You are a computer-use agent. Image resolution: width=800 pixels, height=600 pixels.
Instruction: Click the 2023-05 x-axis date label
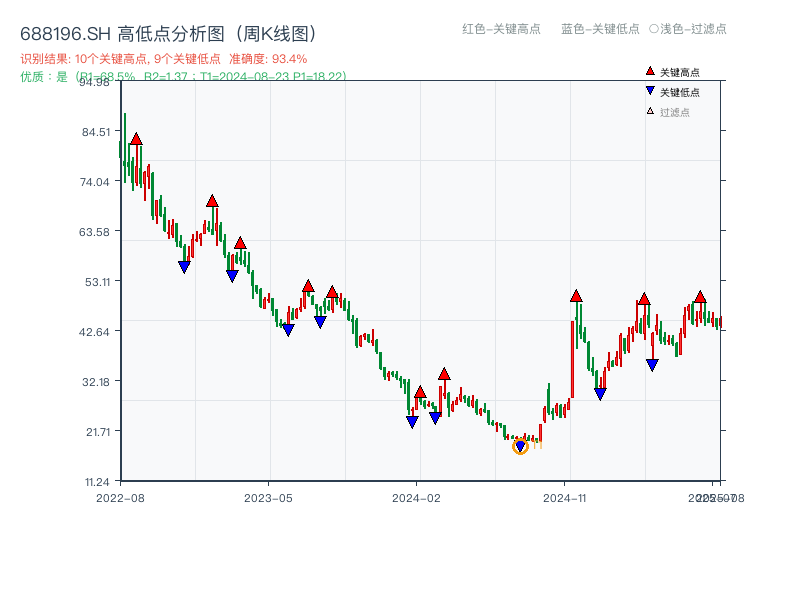[x=268, y=498]
